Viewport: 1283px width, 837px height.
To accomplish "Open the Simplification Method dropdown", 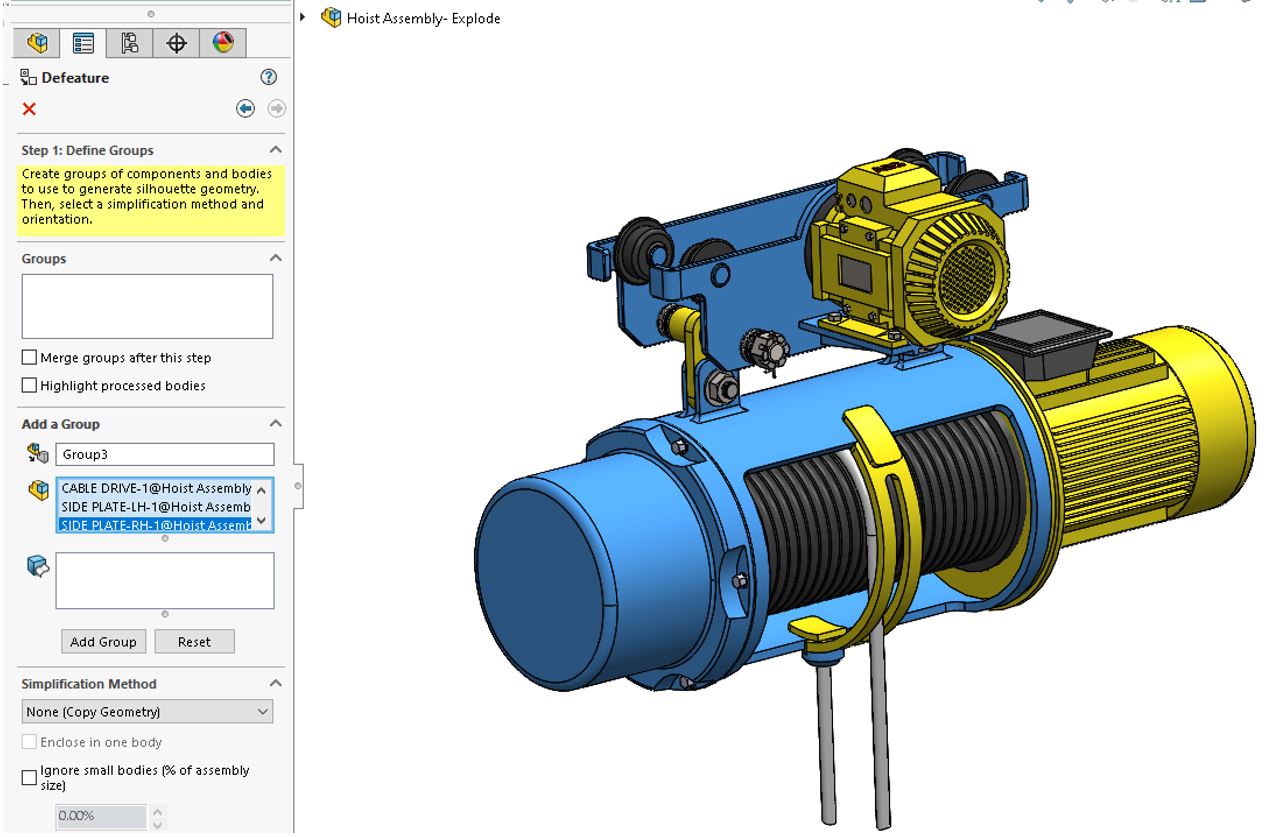I will click(x=147, y=712).
